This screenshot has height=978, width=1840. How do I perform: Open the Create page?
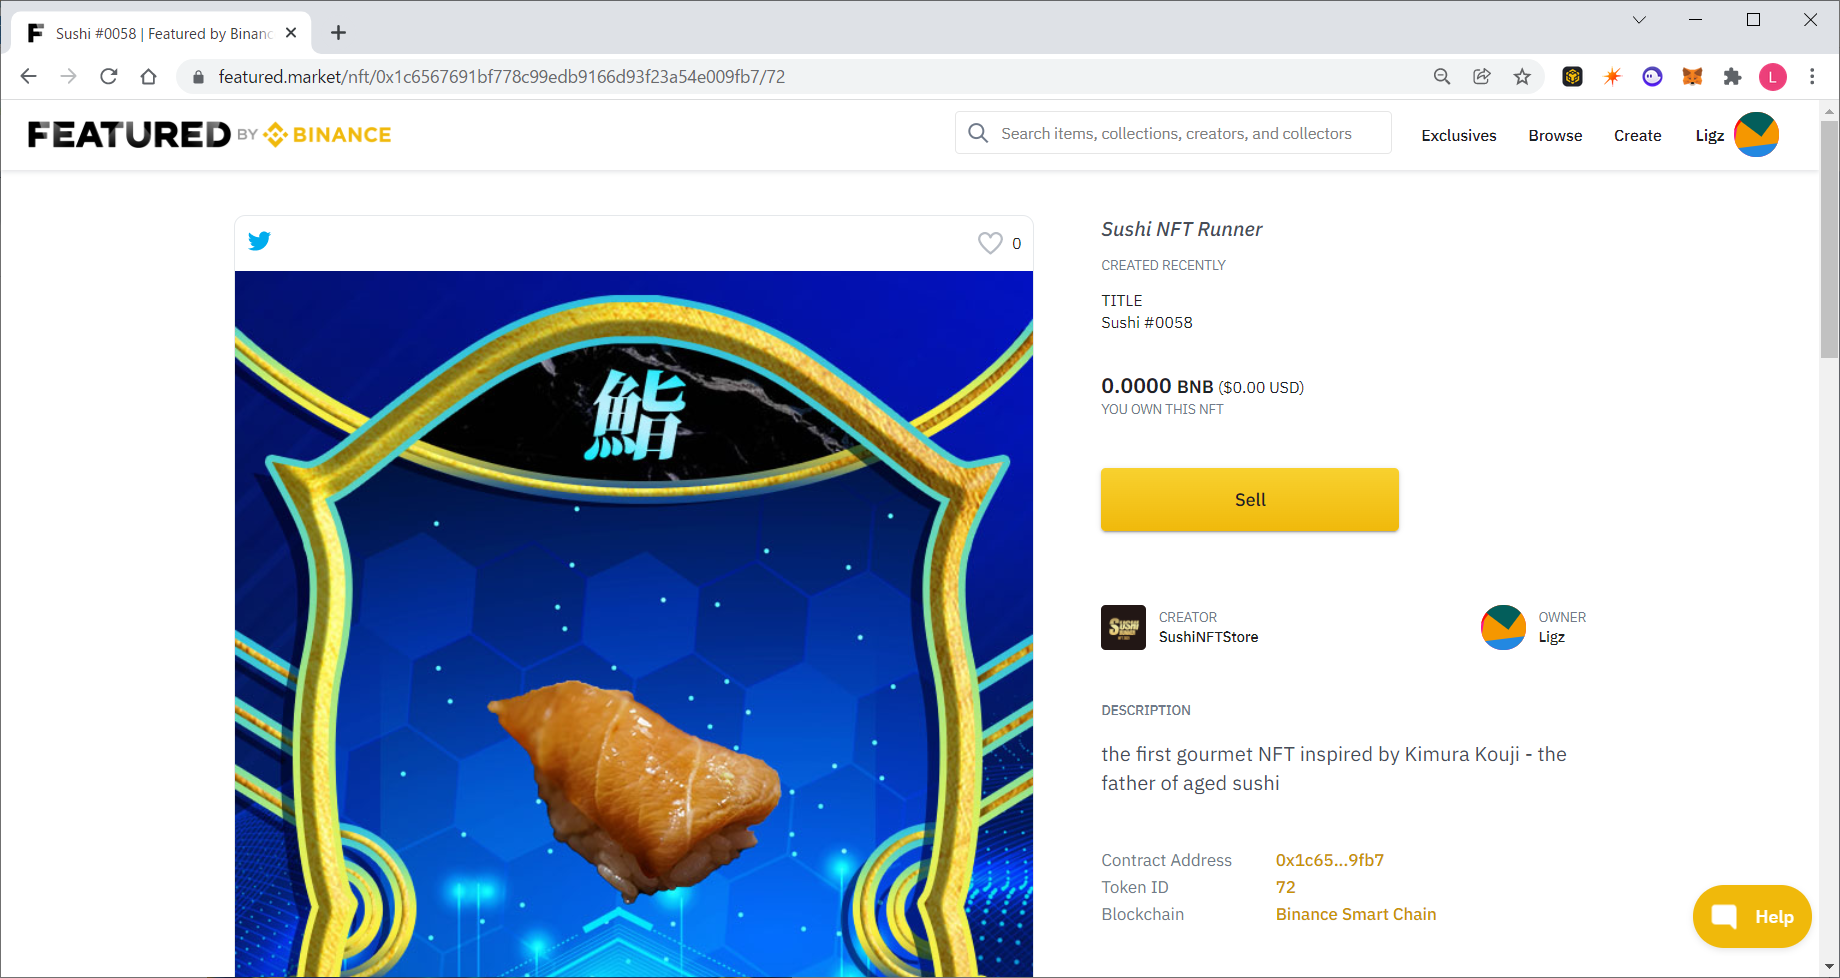[x=1637, y=136]
